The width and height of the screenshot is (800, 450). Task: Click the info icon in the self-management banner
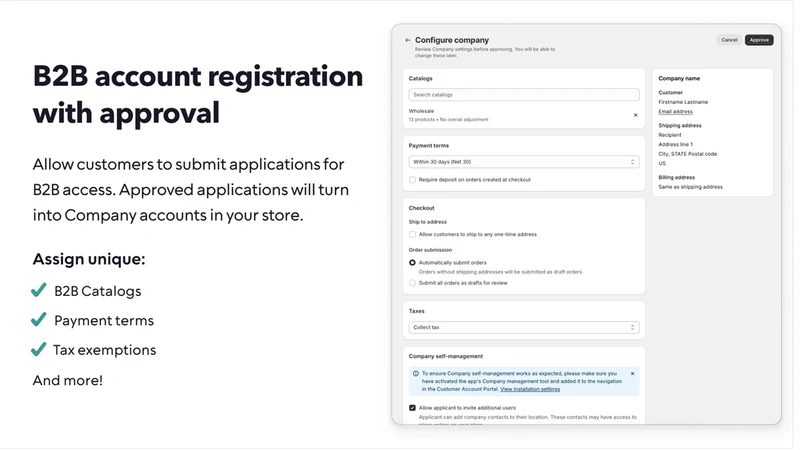point(415,373)
